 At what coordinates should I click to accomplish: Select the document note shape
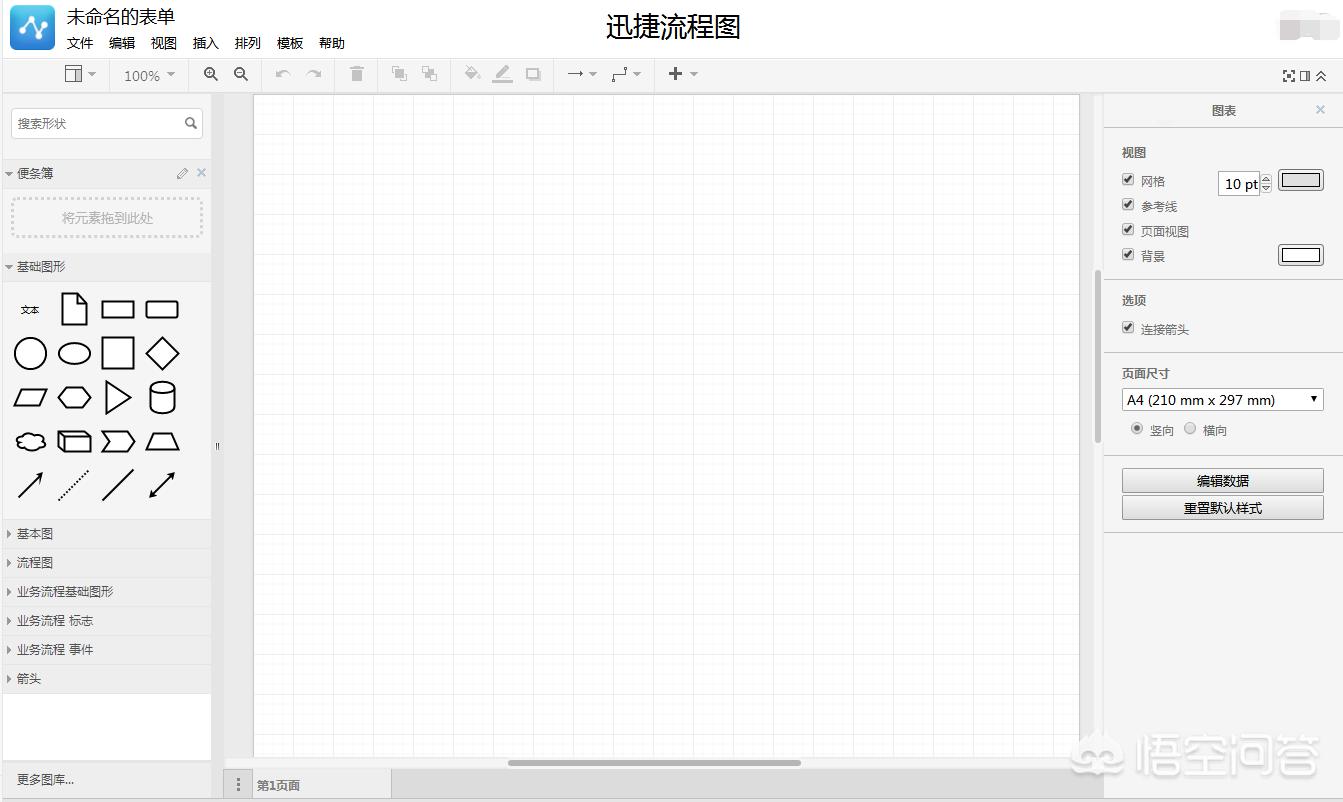[74, 309]
